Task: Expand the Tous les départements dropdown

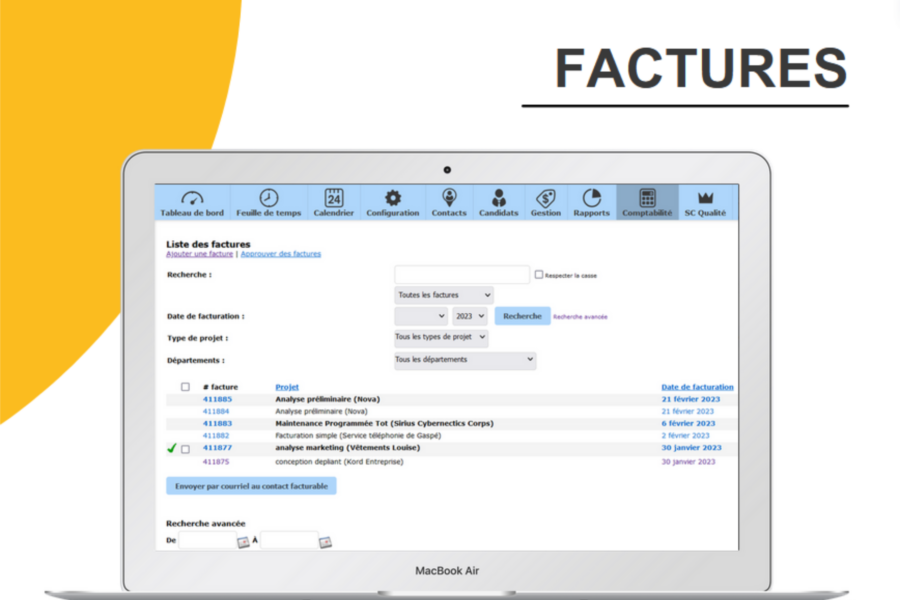Action: click(464, 360)
